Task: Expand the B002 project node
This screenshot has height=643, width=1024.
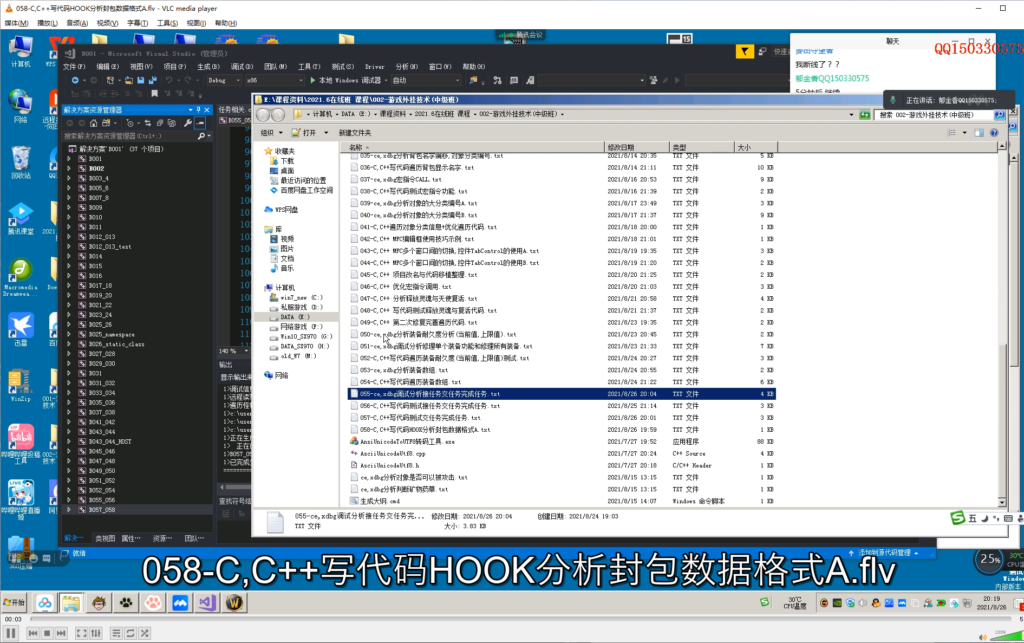Action: coord(69,168)
